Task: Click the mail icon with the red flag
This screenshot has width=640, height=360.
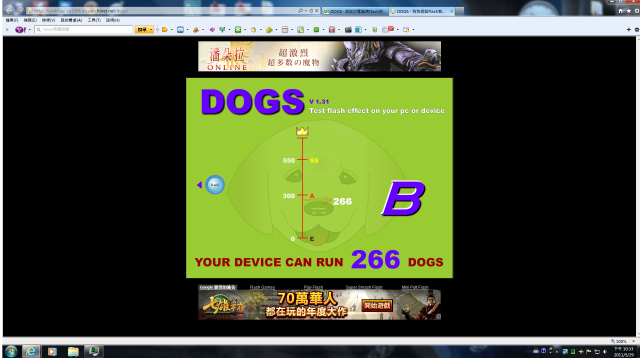Action: [x=388, y=29]
